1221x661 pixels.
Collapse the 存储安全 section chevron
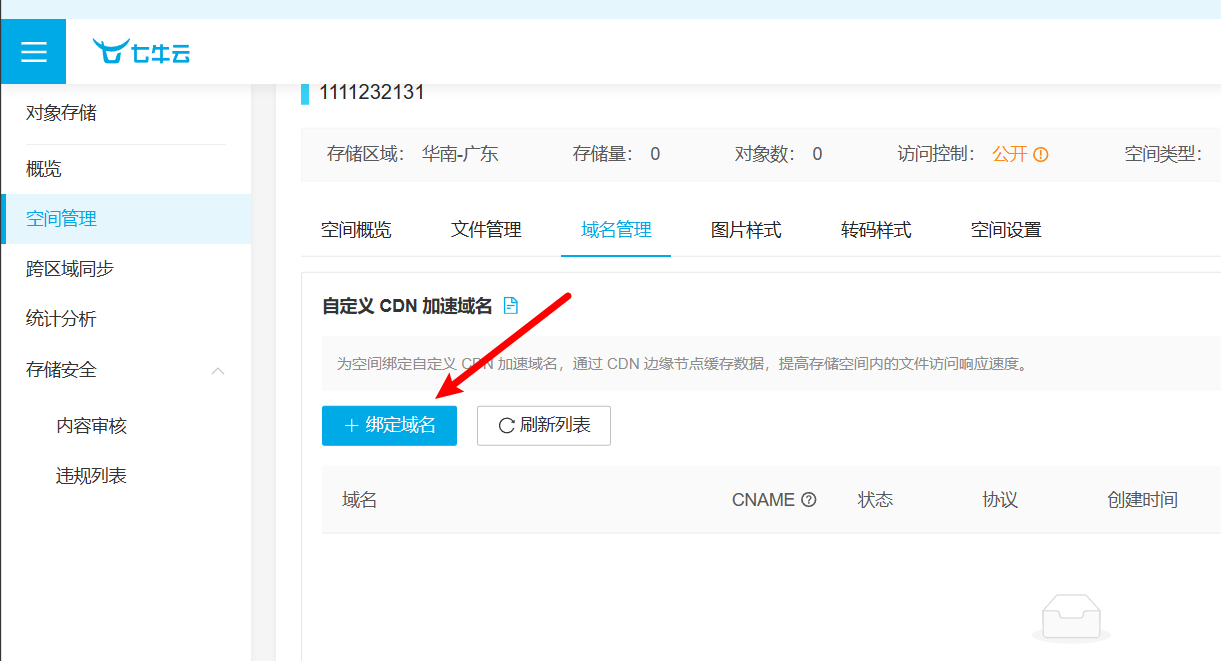[x=218, y=371]
